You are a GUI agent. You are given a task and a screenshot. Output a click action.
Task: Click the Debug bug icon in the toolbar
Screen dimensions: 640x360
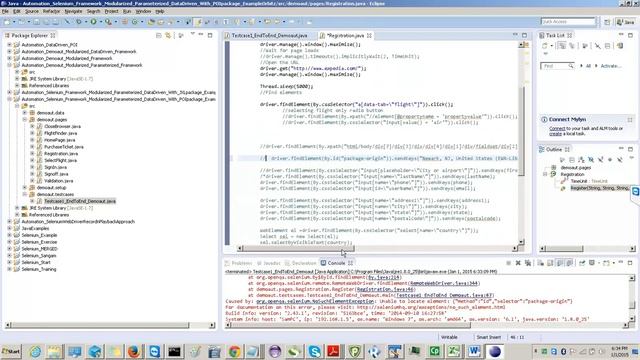click(79, 22)
